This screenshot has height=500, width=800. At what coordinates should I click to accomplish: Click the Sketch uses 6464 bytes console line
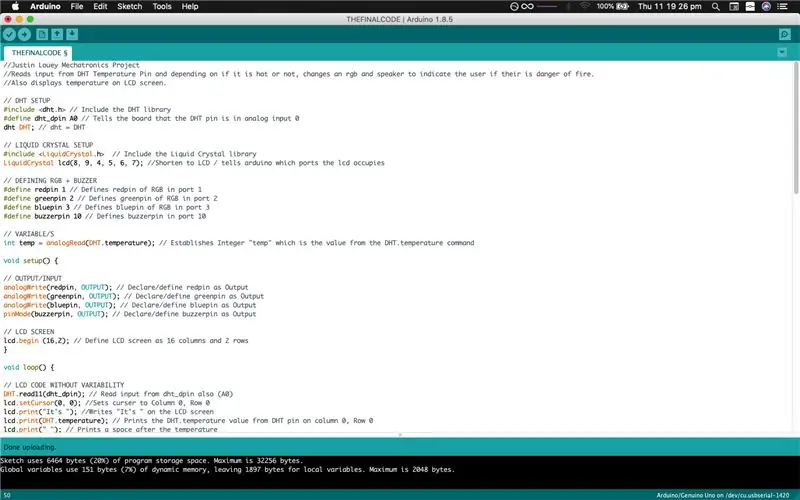pyautogui.click(x=152, y=461)
